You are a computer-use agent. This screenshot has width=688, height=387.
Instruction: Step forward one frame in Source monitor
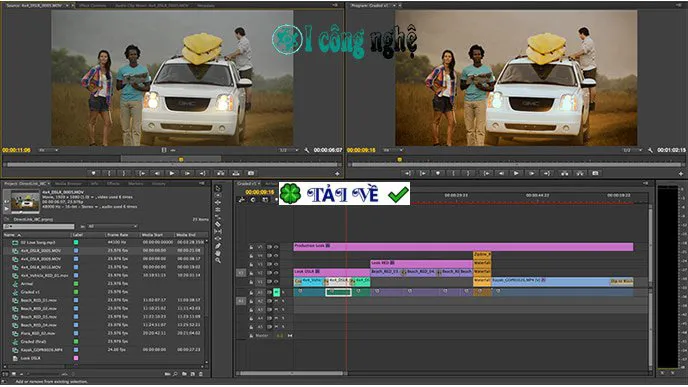(187, 173)
